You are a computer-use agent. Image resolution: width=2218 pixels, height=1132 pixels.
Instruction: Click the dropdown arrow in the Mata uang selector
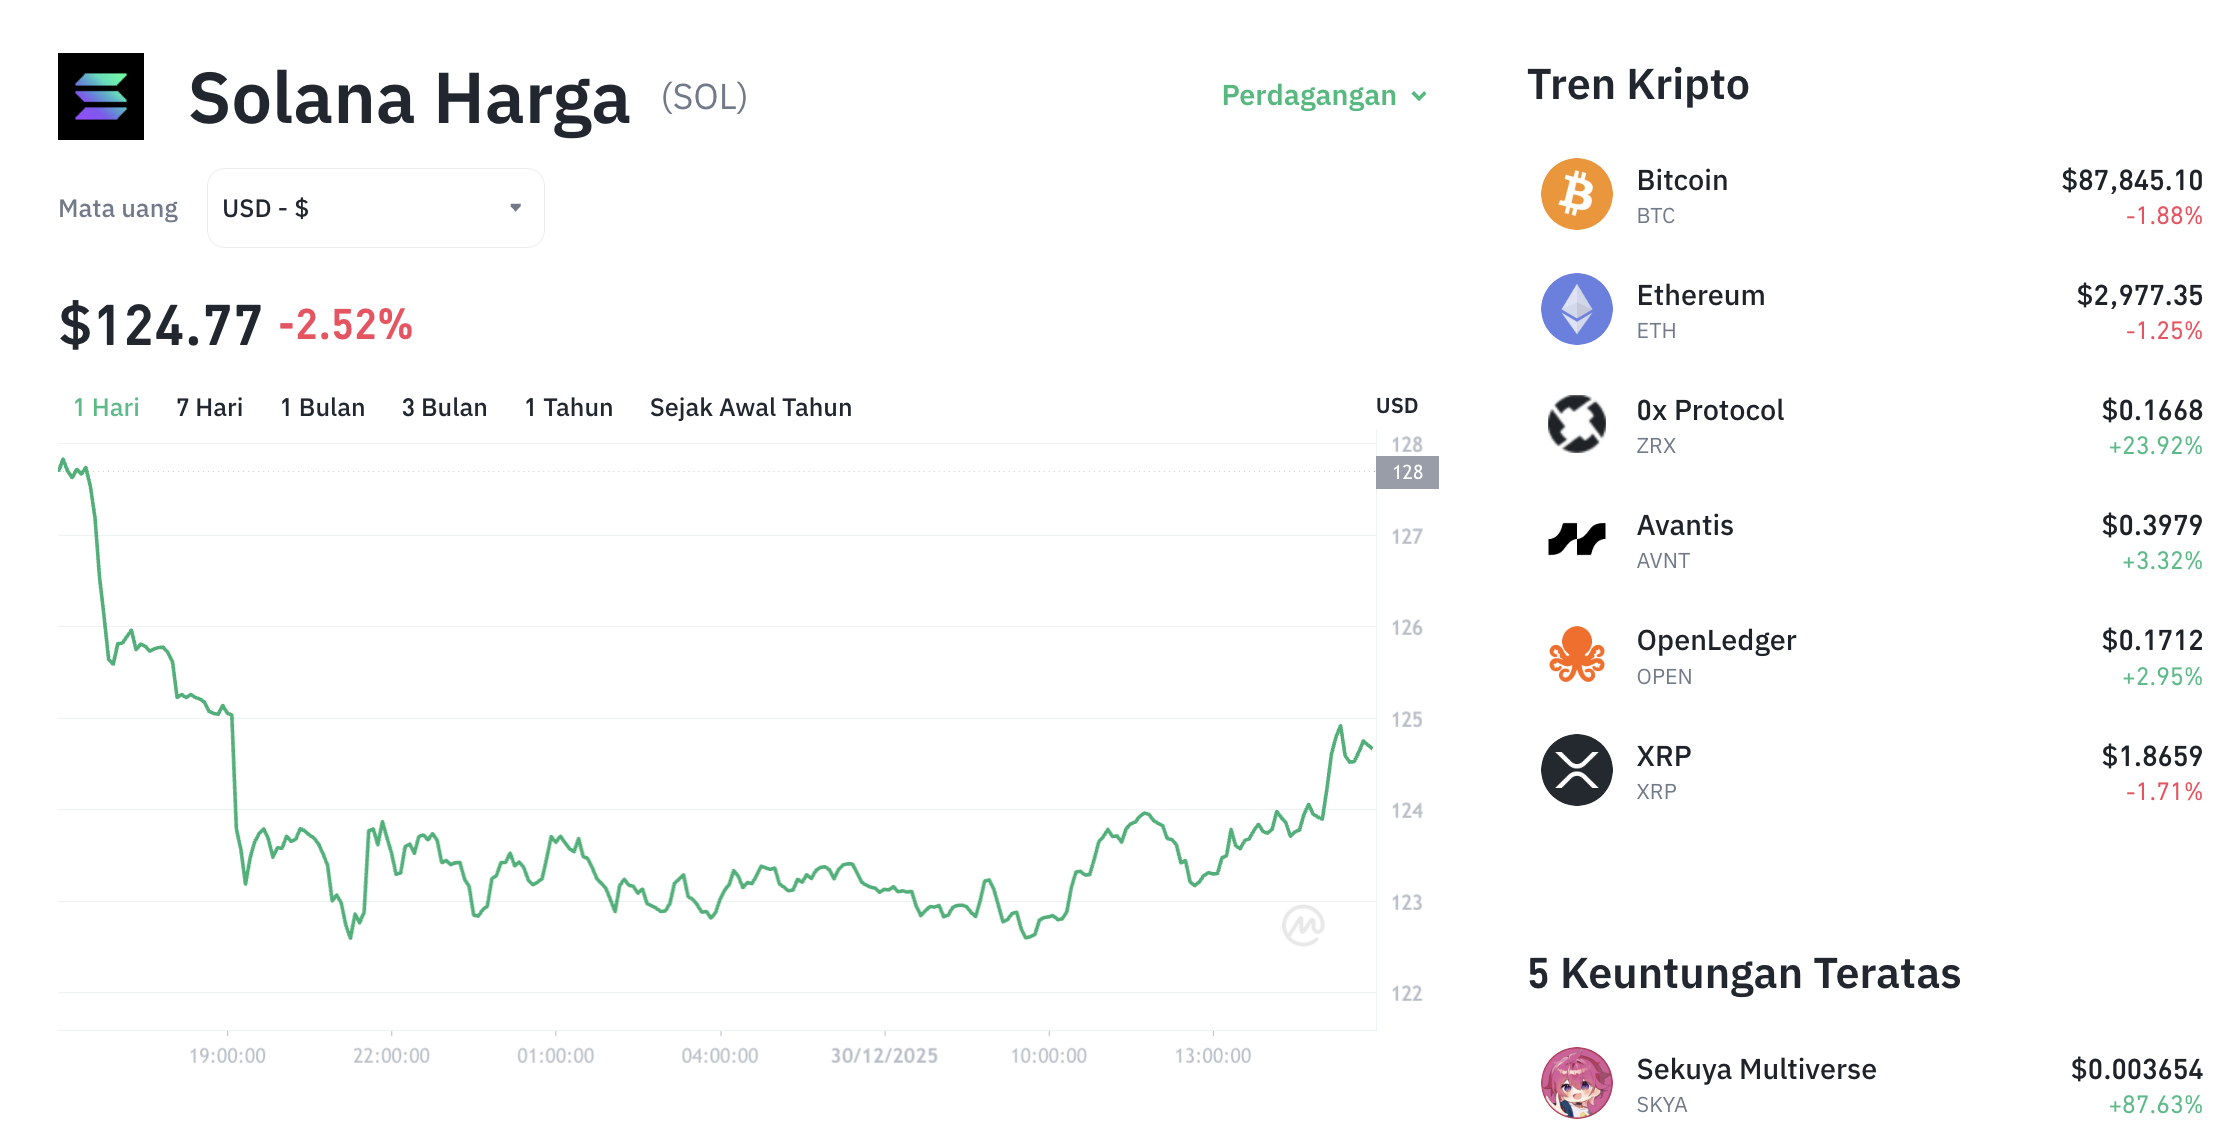(516, 207)
